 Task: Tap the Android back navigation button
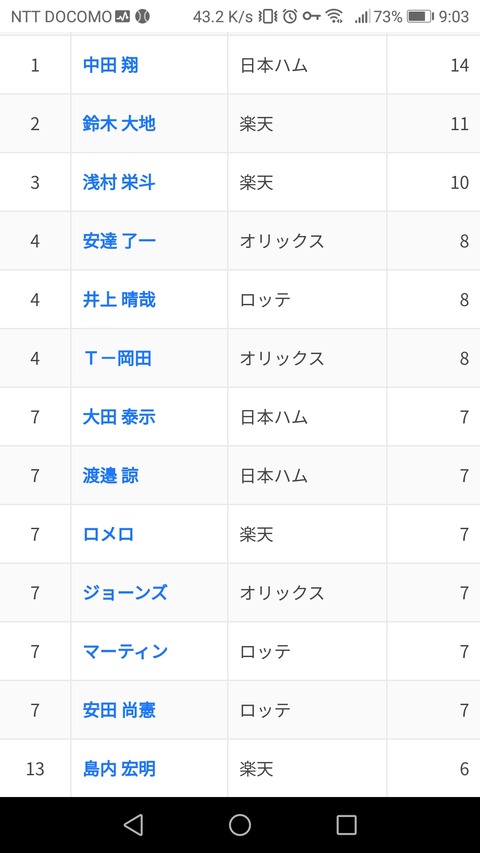click(x=133, y=825)
